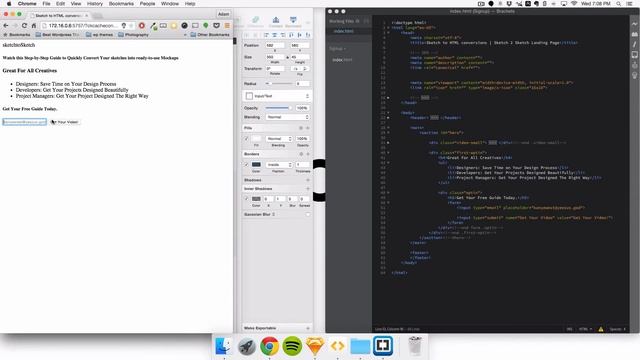Align layer to horizontal center in Sketch inspector
Image resolution: width=640 pixels, height=360 pixels.
click(274, 35)
